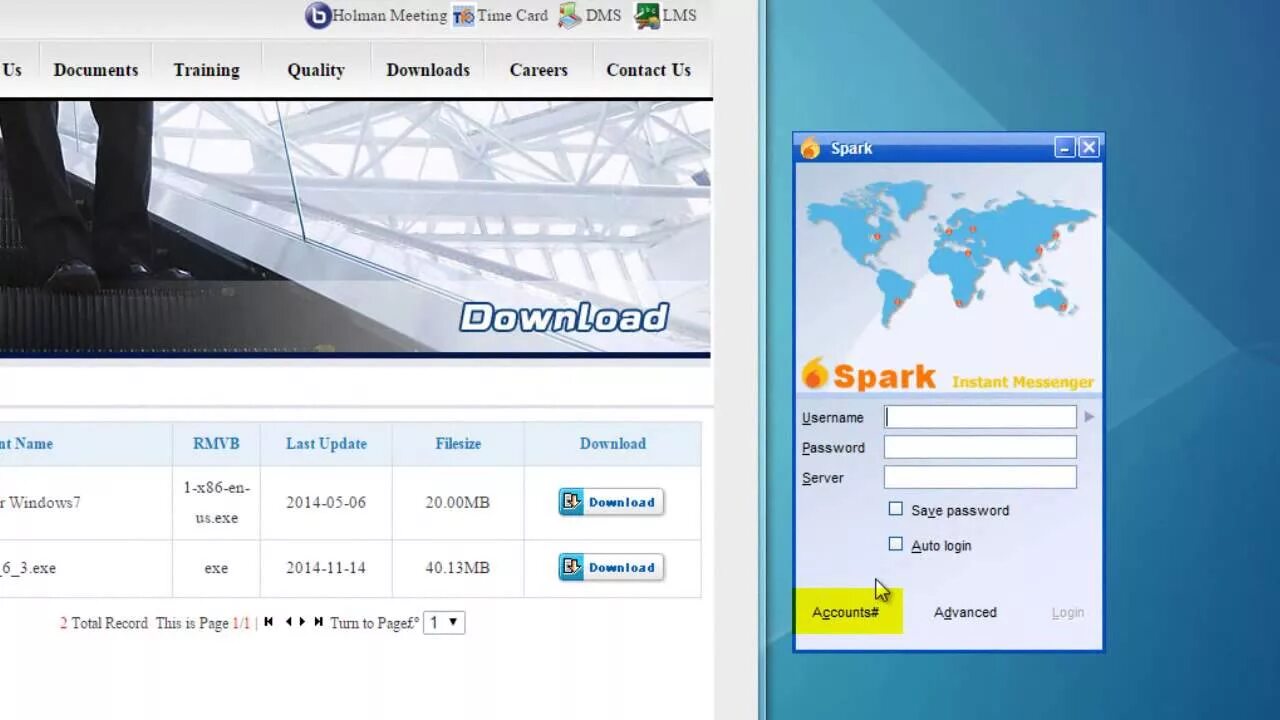The height and width of the screenshot is (720, 1280).
Task: Click the Accounts button in Spark
Action: (x=846, y=612)
